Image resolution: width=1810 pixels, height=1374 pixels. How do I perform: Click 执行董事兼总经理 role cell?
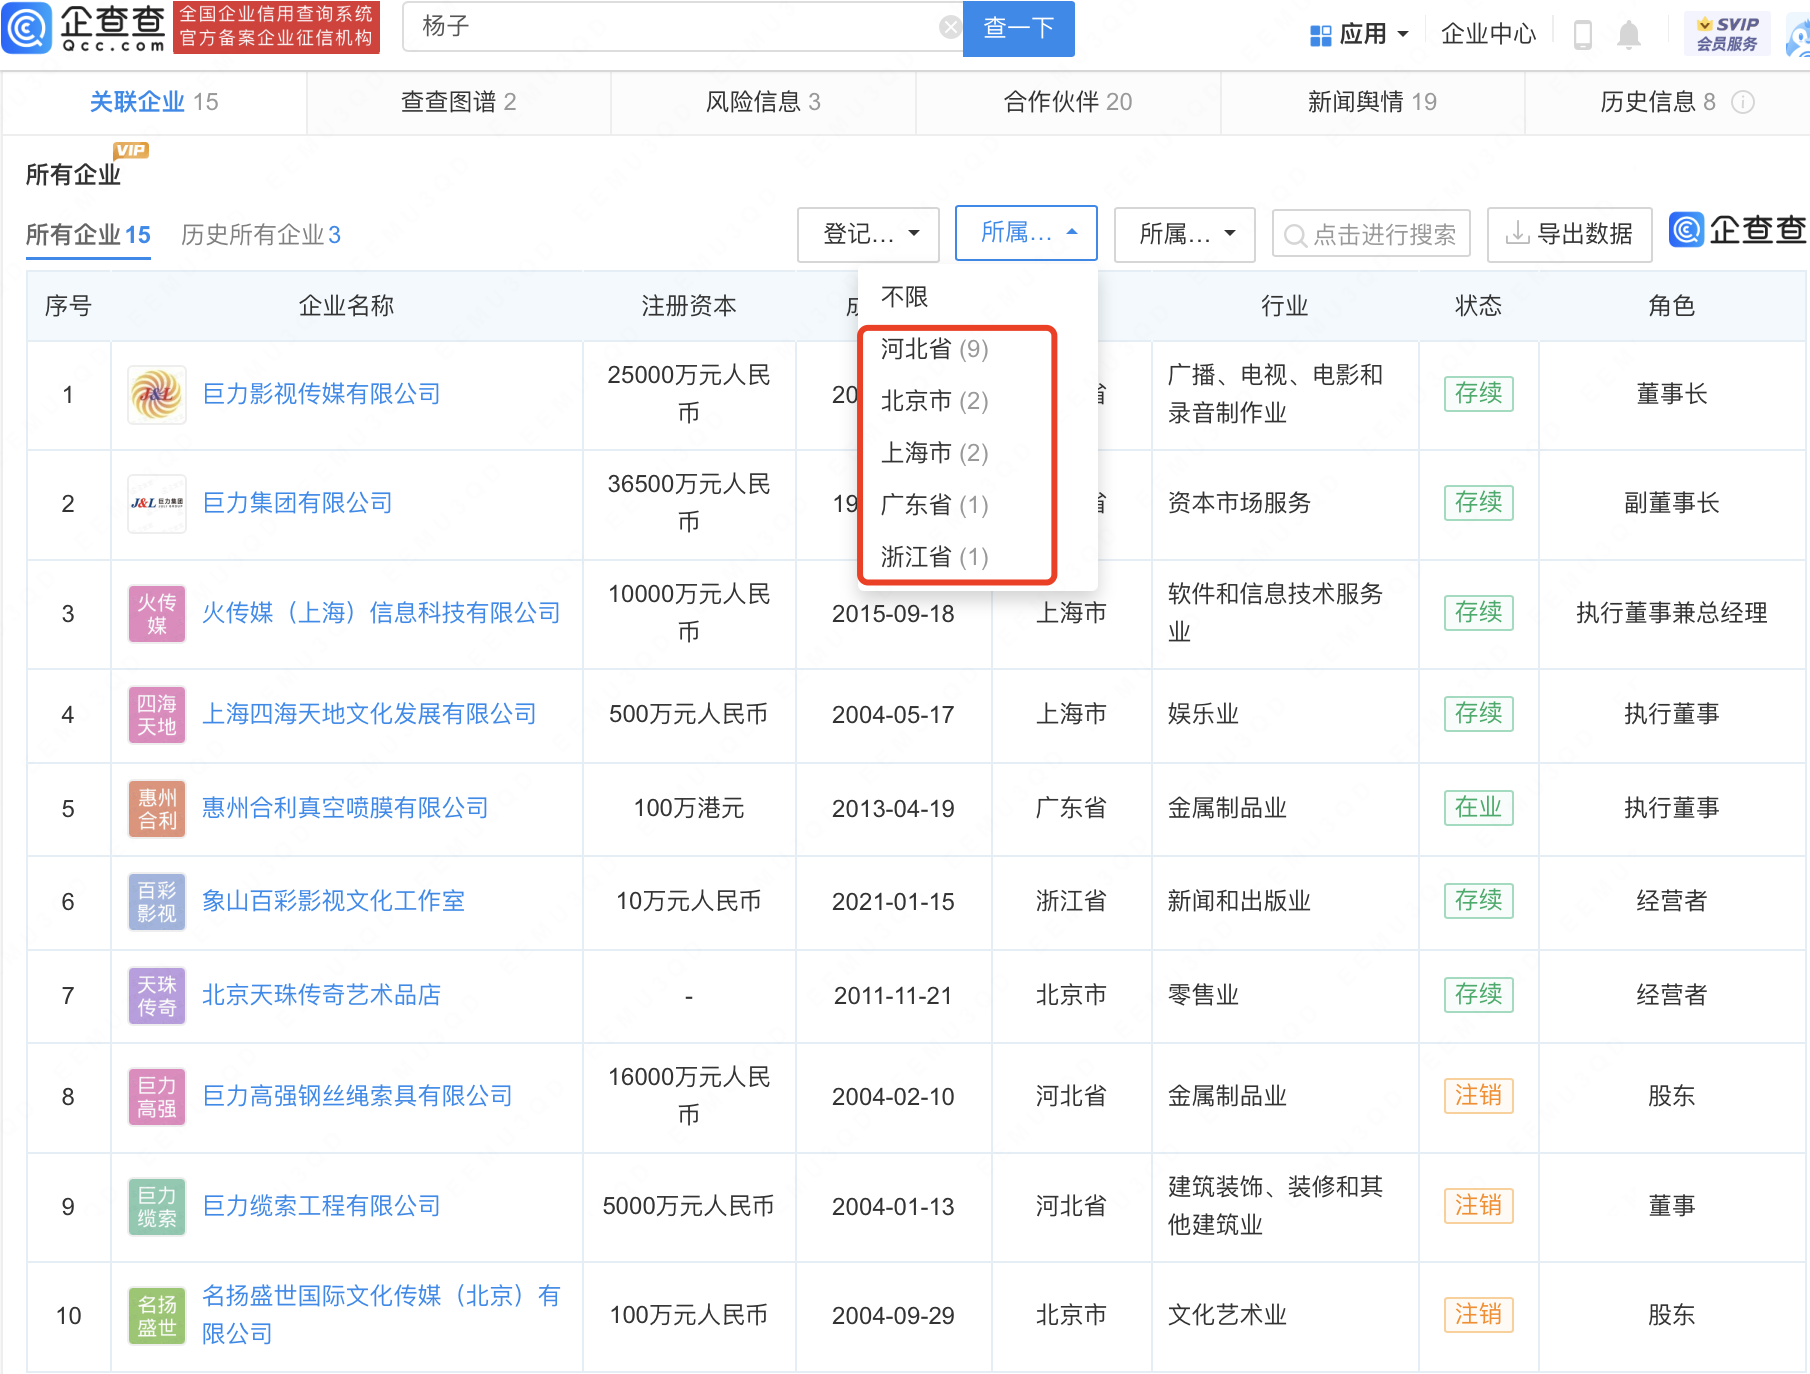point(1671,613)
